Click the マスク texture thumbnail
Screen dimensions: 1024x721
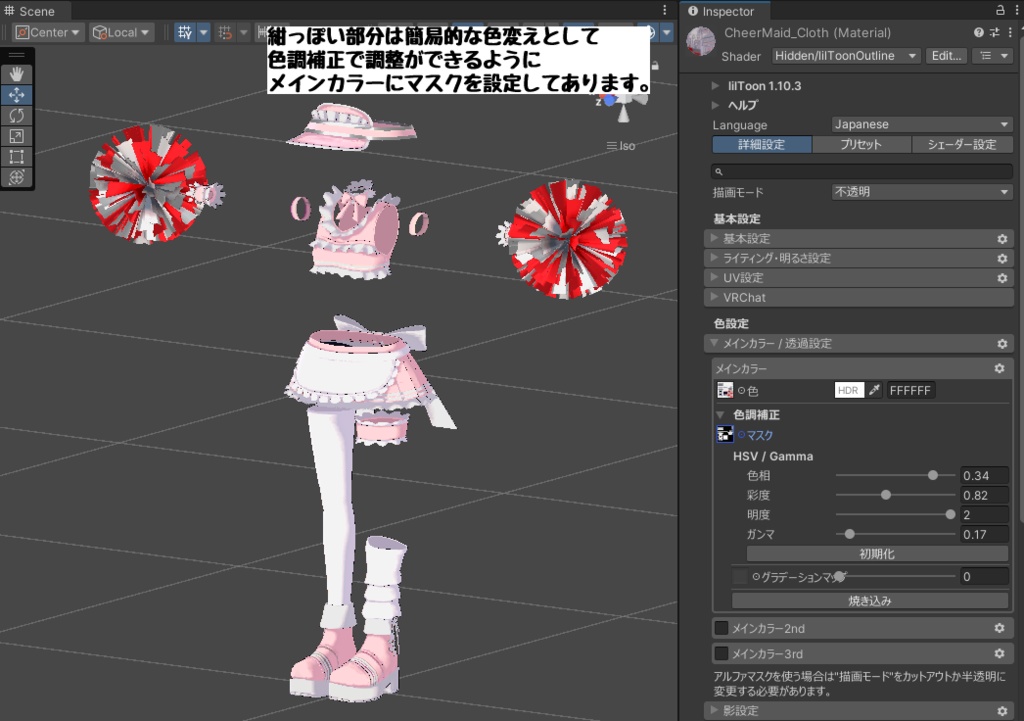click(x=726, y=433)
